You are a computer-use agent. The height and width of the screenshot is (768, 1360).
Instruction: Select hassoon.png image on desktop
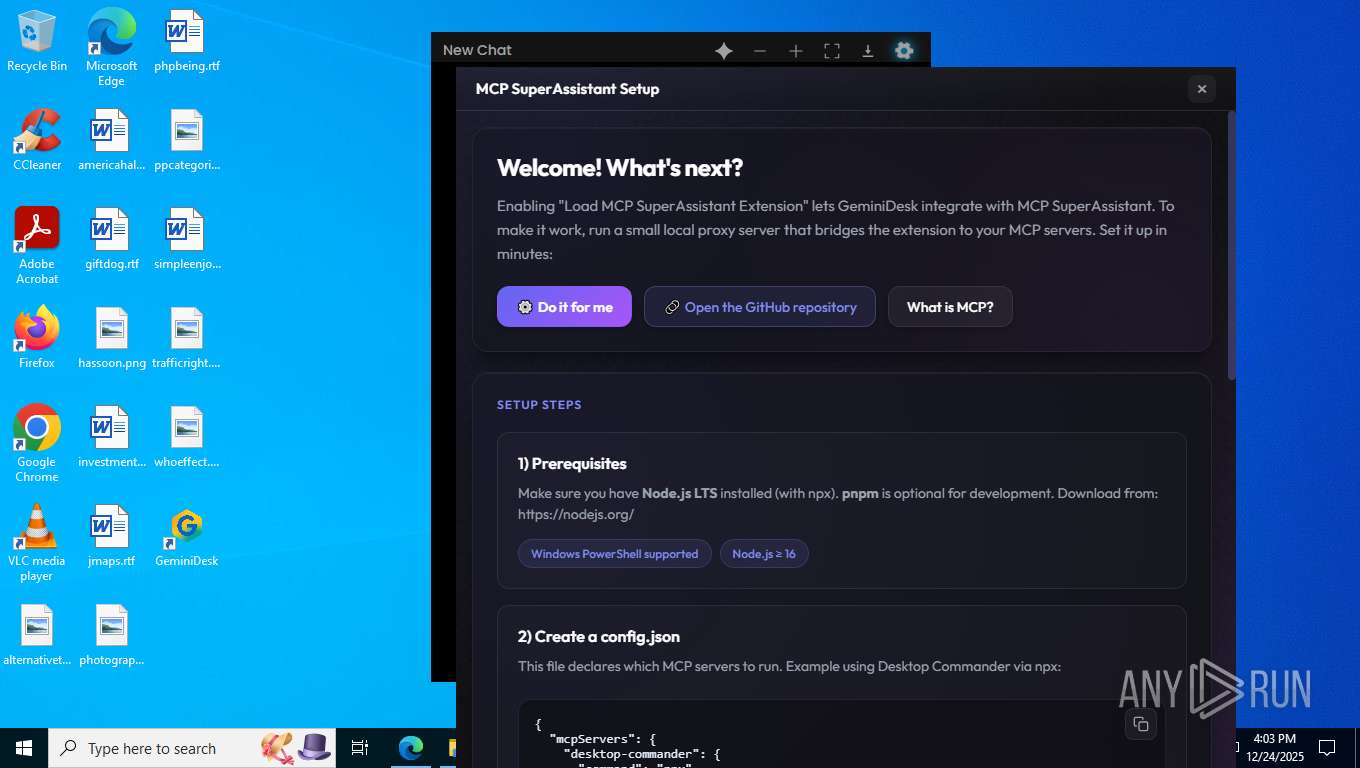[x=111, y=338]
